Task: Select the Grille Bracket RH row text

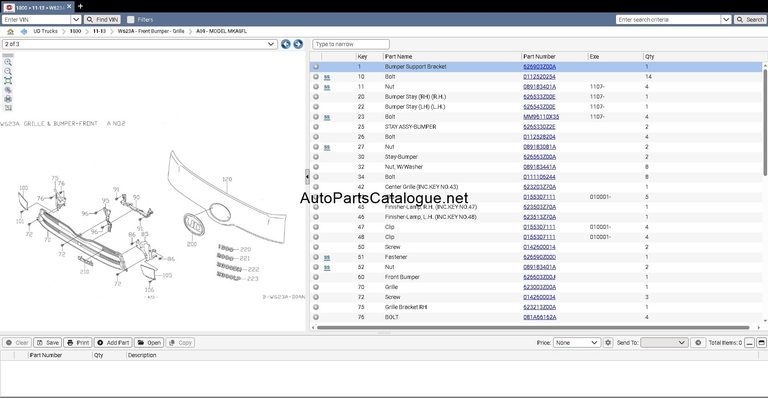Action: point(406,307)
